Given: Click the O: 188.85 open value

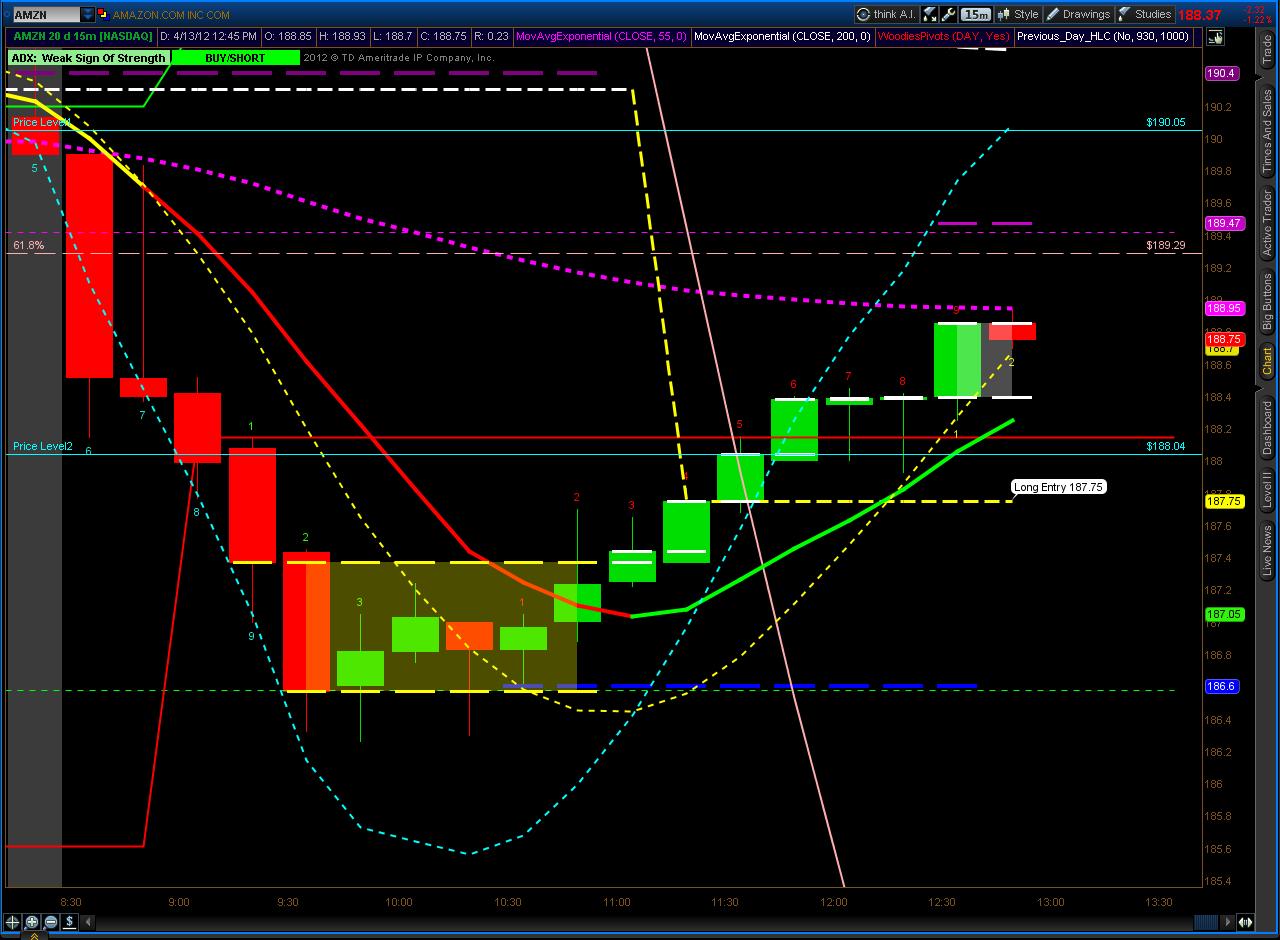Looking at the screenshot, I should click(289, 36).
